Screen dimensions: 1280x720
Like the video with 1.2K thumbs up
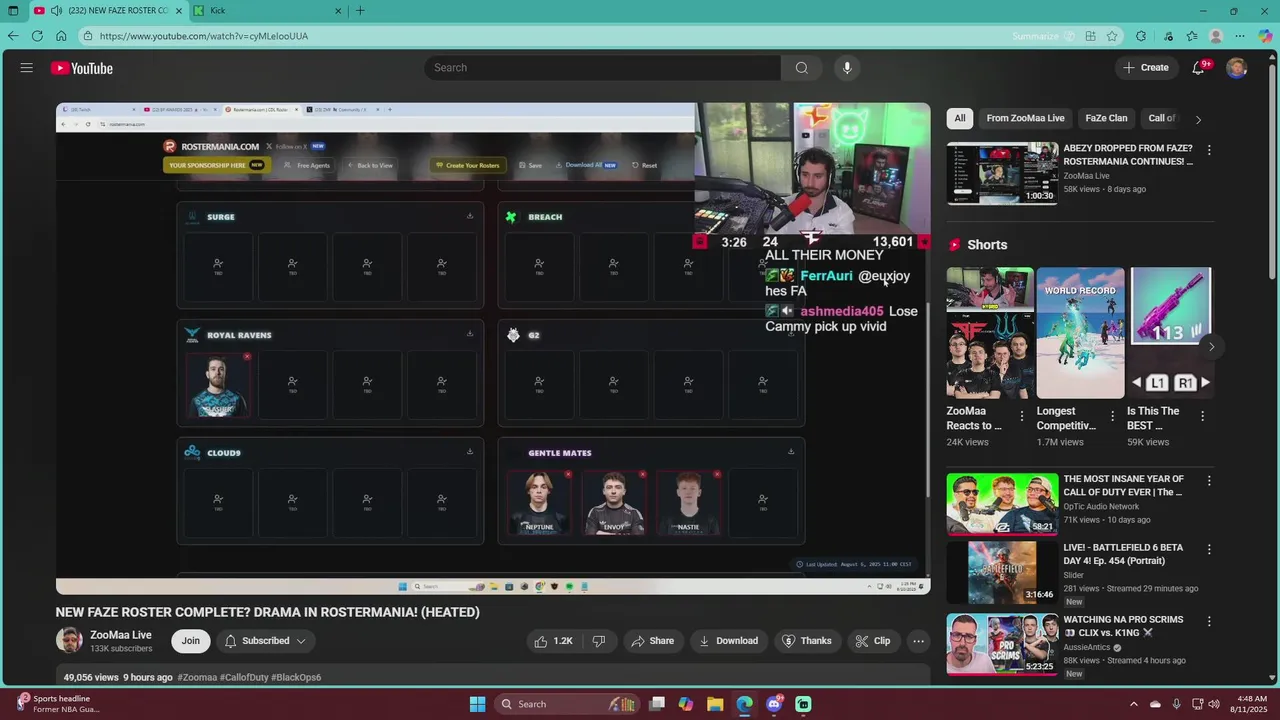553,641
